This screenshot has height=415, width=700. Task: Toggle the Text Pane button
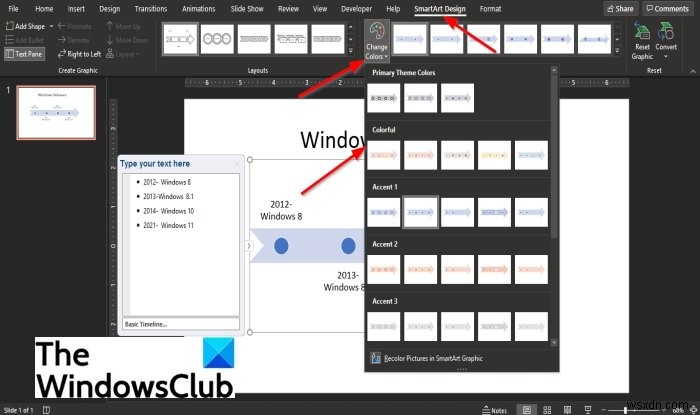[25, 54]
